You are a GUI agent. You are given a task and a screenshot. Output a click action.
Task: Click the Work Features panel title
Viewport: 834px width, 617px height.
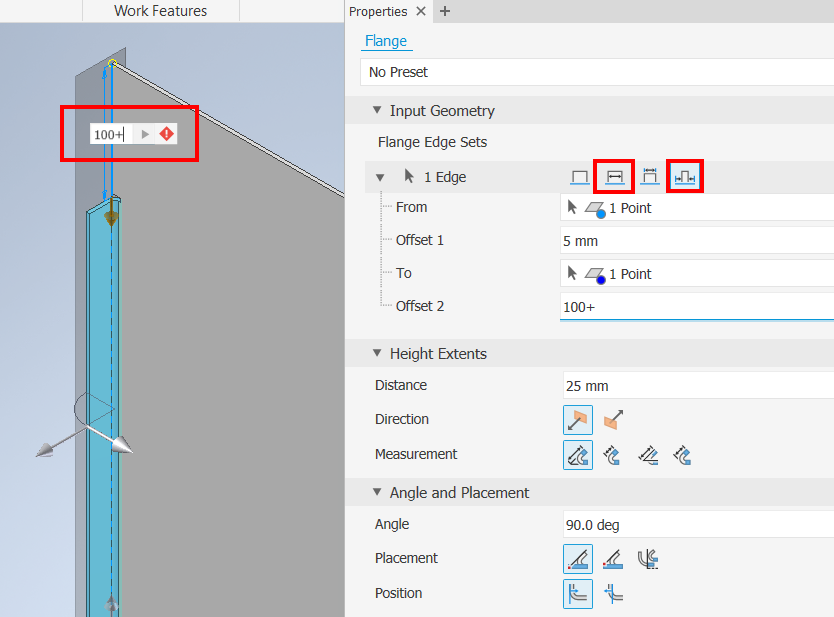[160, 11]
